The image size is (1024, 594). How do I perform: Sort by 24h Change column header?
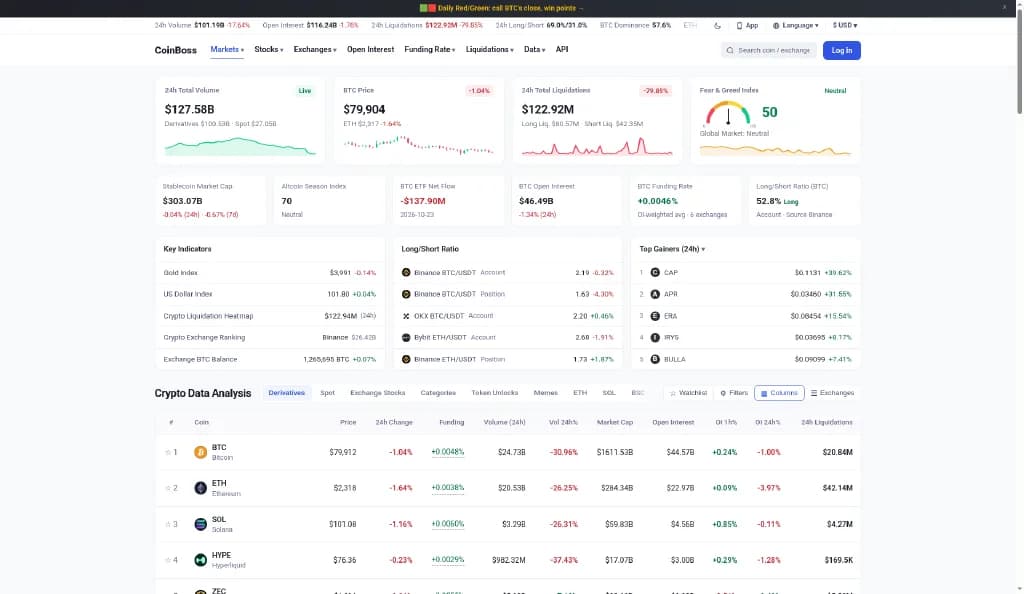point(394,422)
